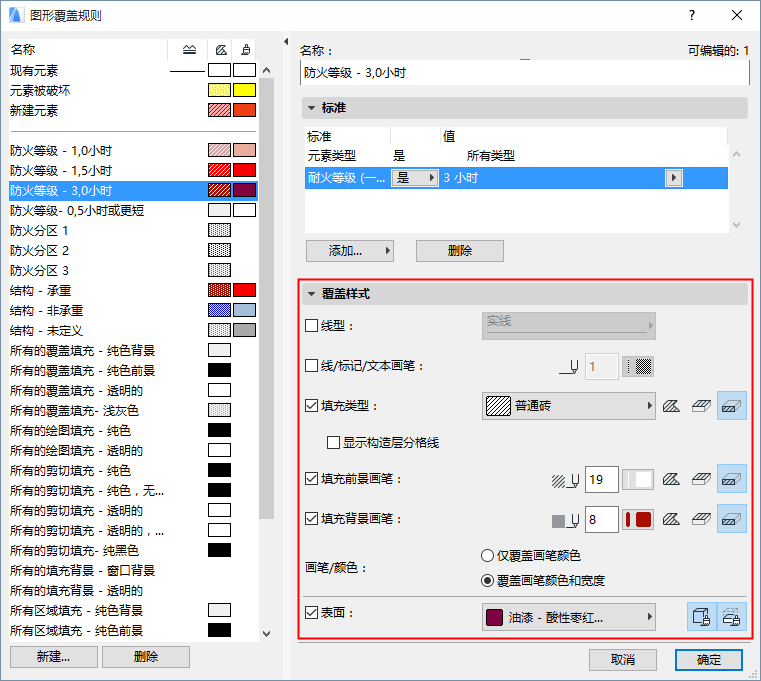Toggle cut fills icon in 填充前景画笔 row

(731, 480)
